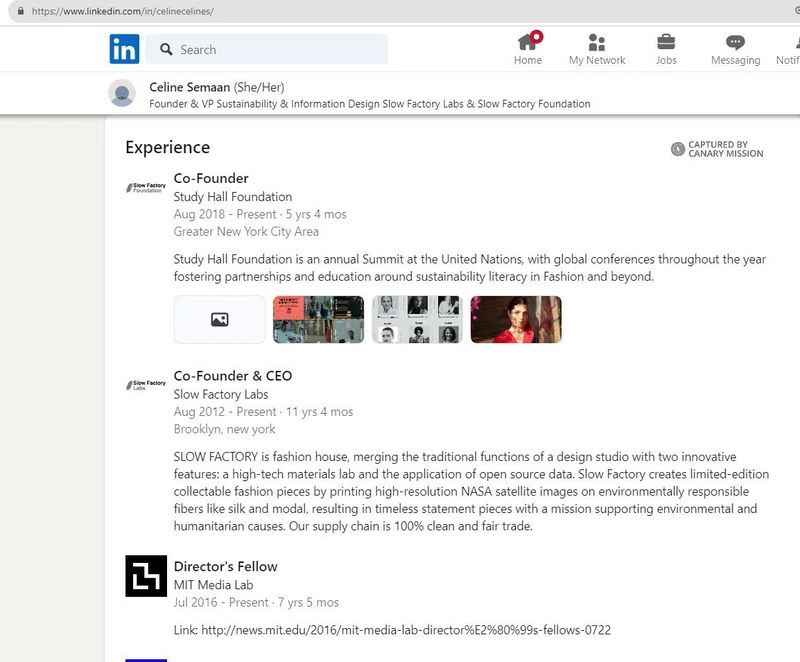
Task: Open the Study Hall Foundation Co-Founder title
Action: pyautogui.click(x=211, y=178)
